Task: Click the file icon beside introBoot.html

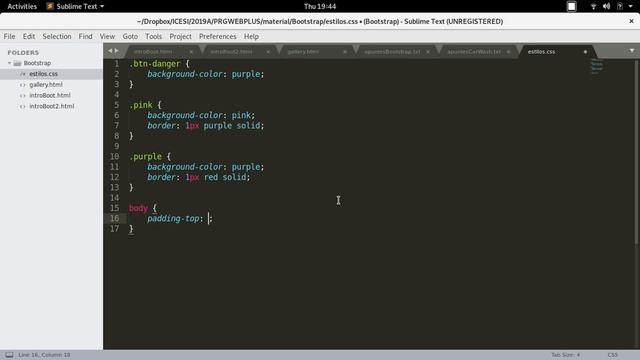Action: coord(23,96)
